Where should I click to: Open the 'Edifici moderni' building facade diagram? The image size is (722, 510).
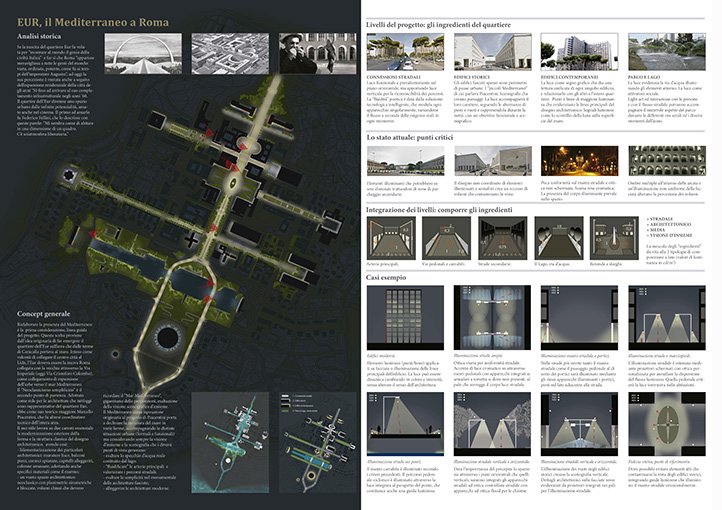pyautogui.click(x=405, y=318)
